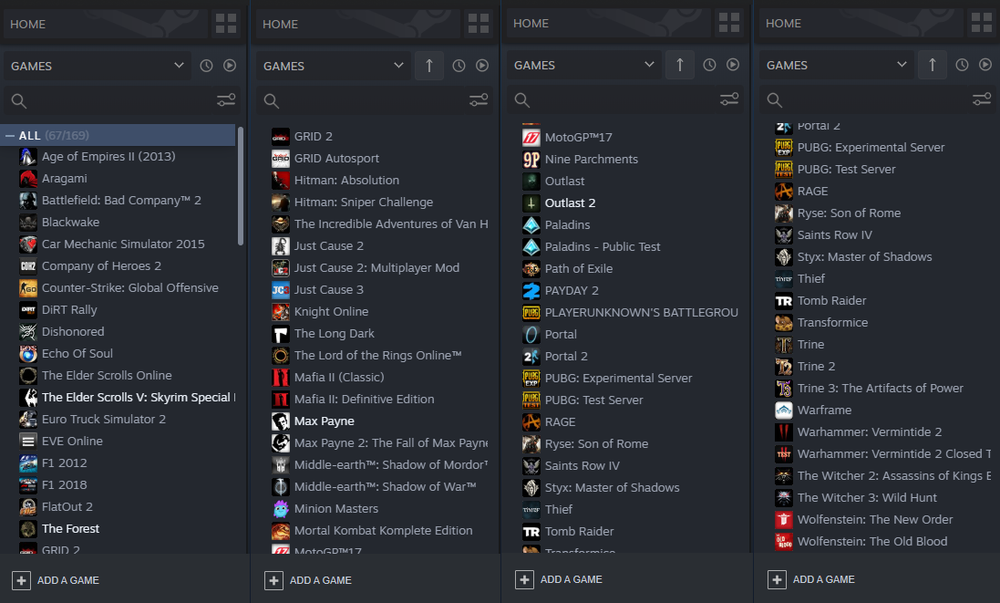Select the Path of Exile icon
The height and width of the screenshot is (603, 1000).
[531, 269]
